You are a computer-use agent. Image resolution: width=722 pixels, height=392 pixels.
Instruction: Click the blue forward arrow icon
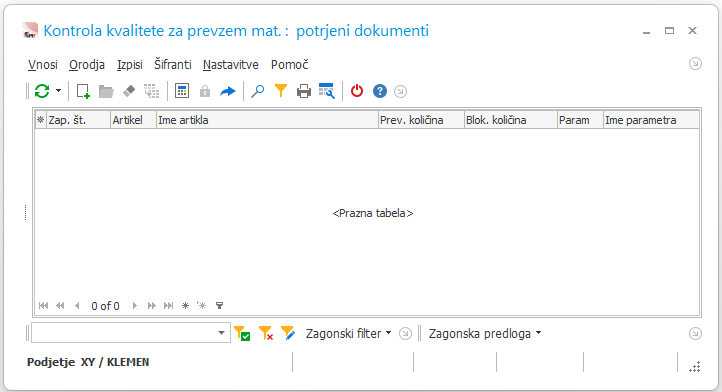227,92
